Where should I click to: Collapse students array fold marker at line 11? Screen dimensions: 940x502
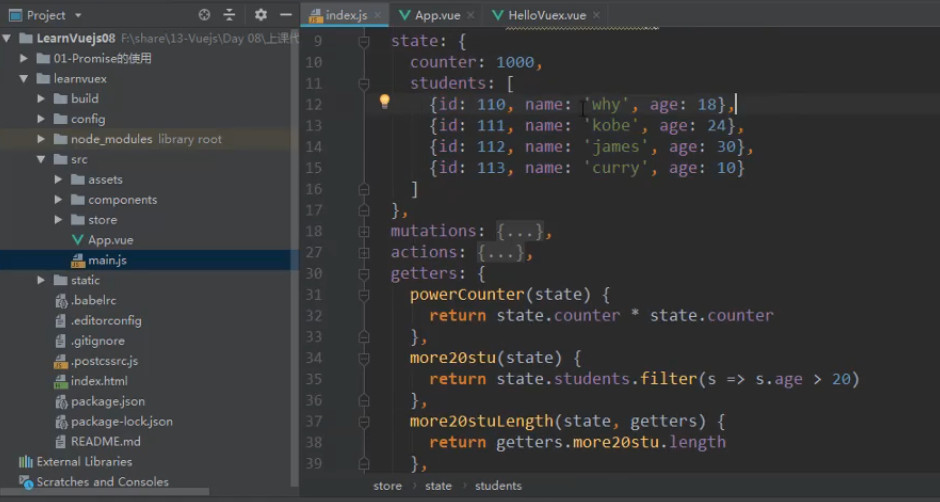pos(364,83)
